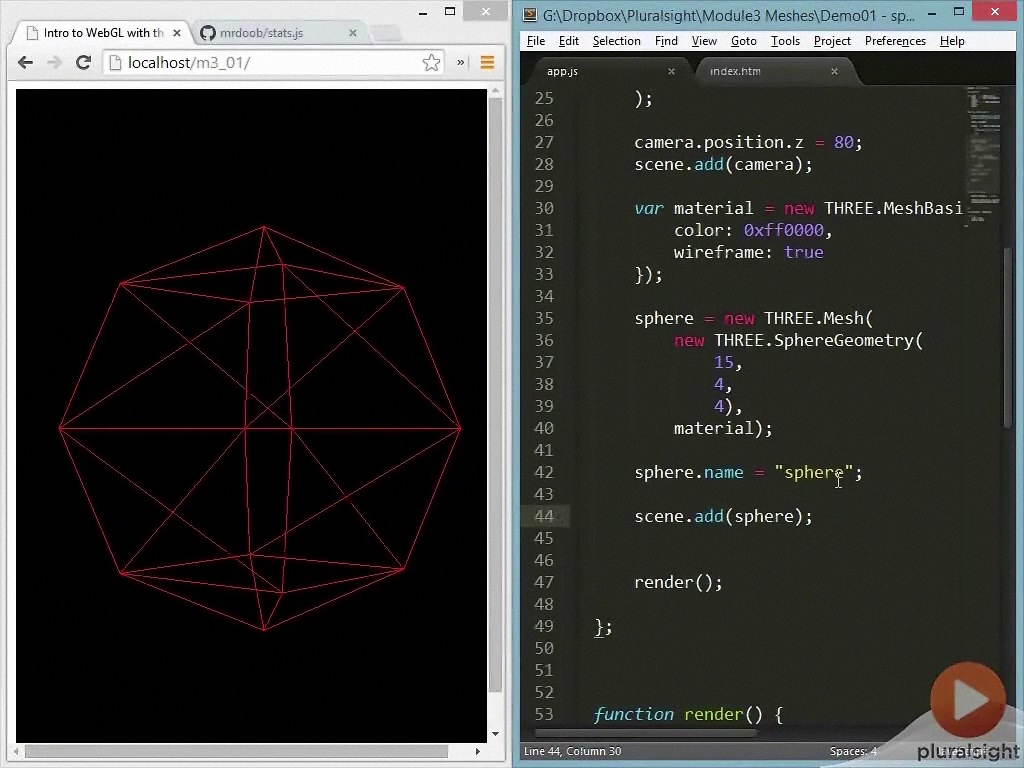
Task: Click 'sphere.name = "sphere";' line
Action: 748,472
